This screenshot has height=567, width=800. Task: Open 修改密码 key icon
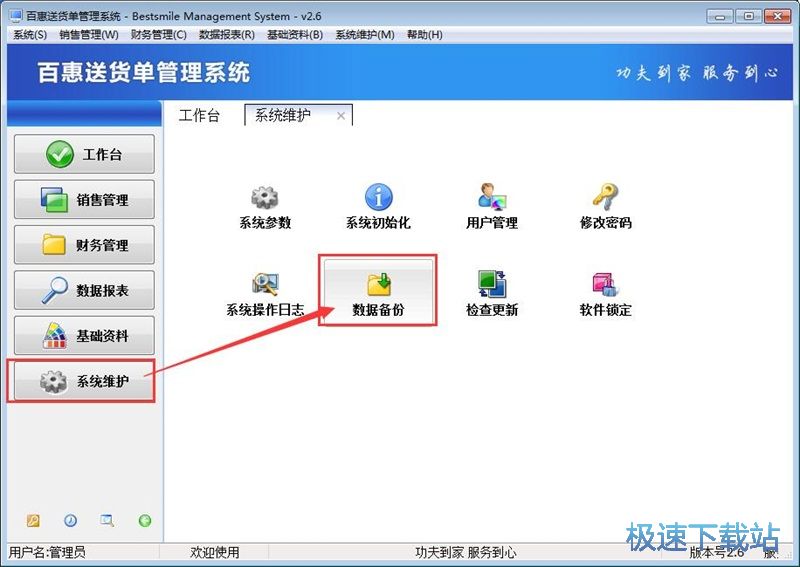click(605, 196)
